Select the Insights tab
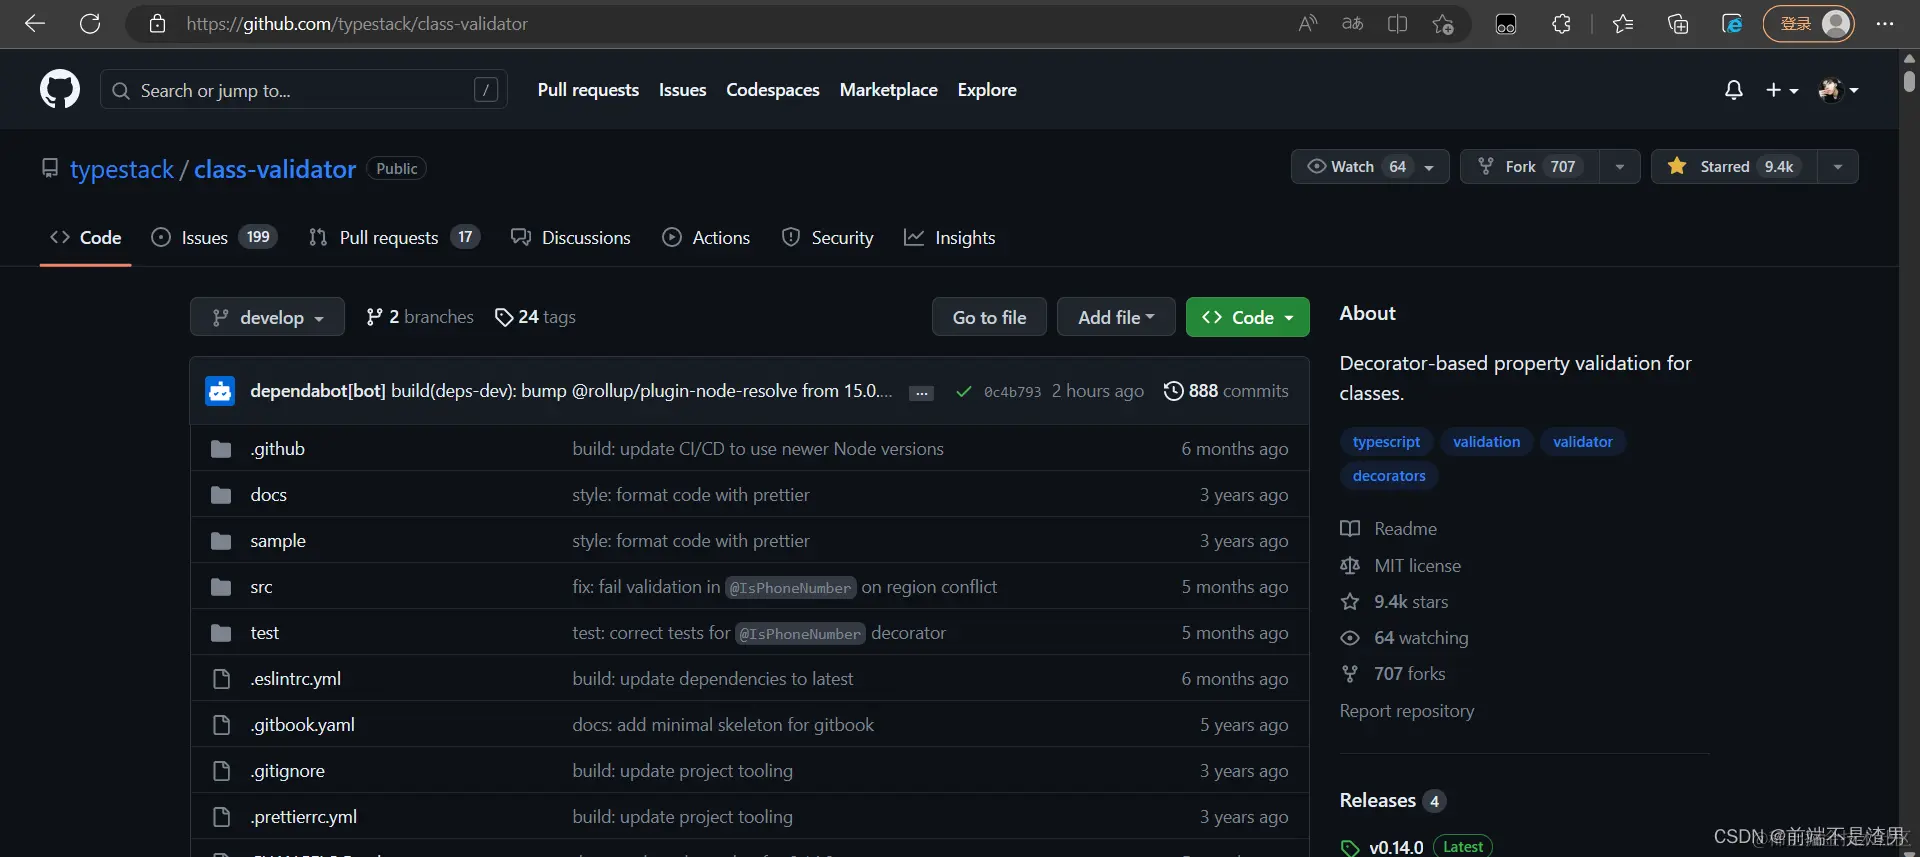Viewport: 1920px width, 857px height. pos(950,238)
